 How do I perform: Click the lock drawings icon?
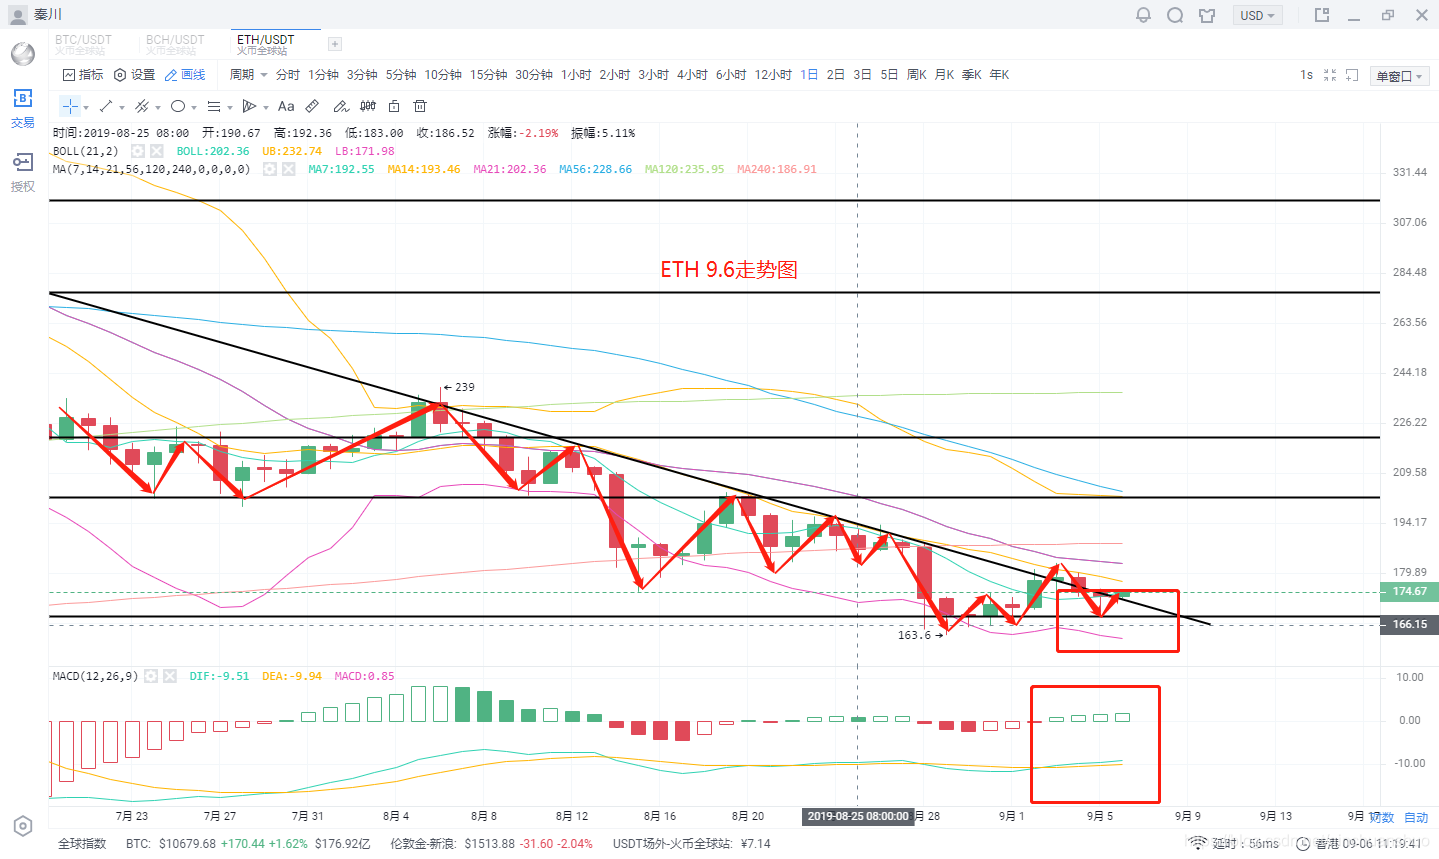[x=394, y=106]
